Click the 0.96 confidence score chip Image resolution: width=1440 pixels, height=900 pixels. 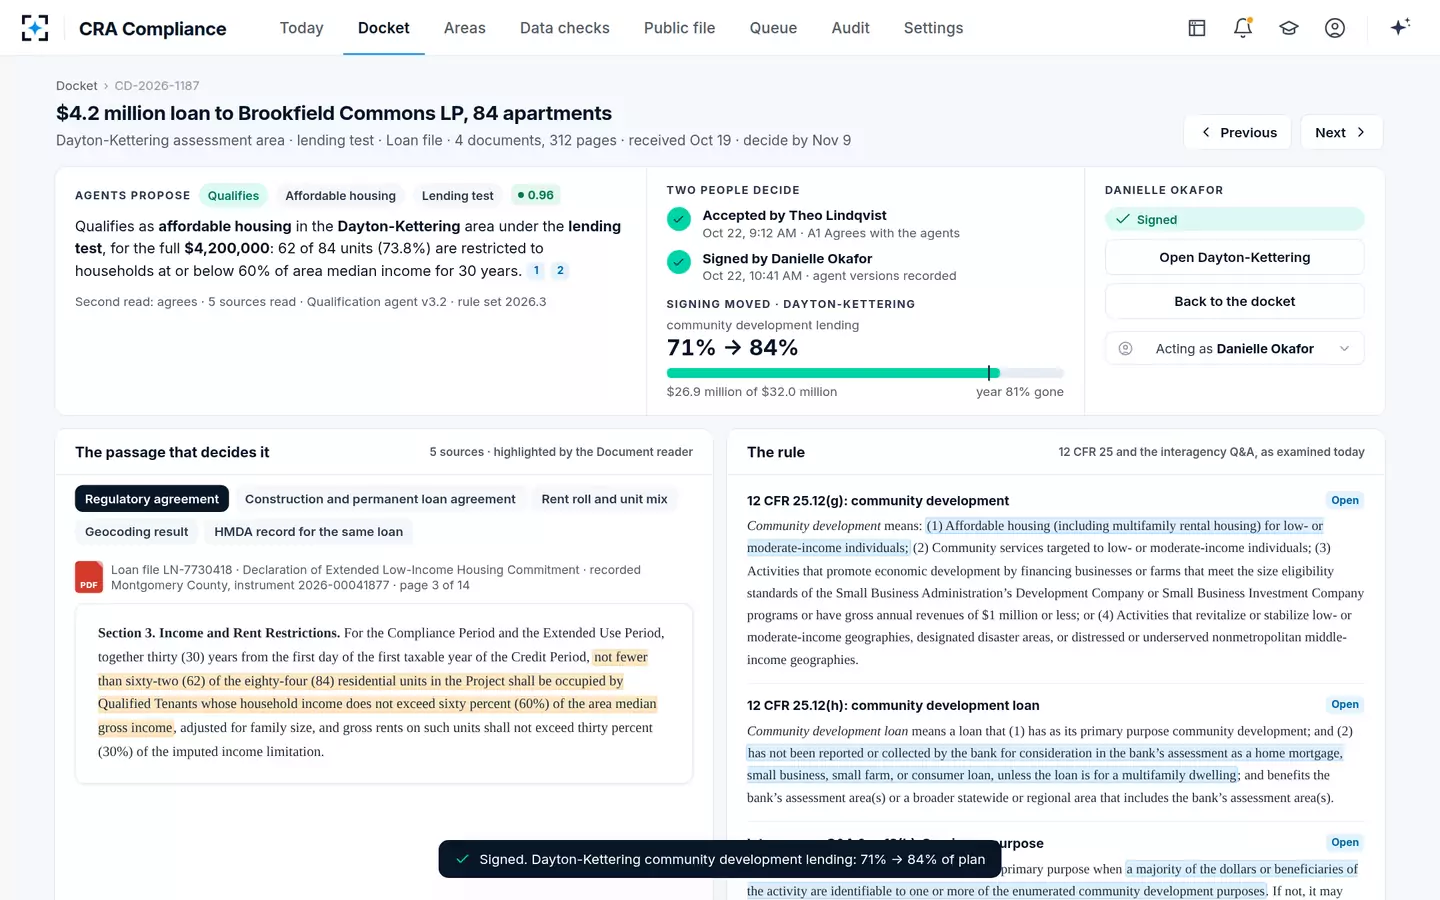coord(536,195)
